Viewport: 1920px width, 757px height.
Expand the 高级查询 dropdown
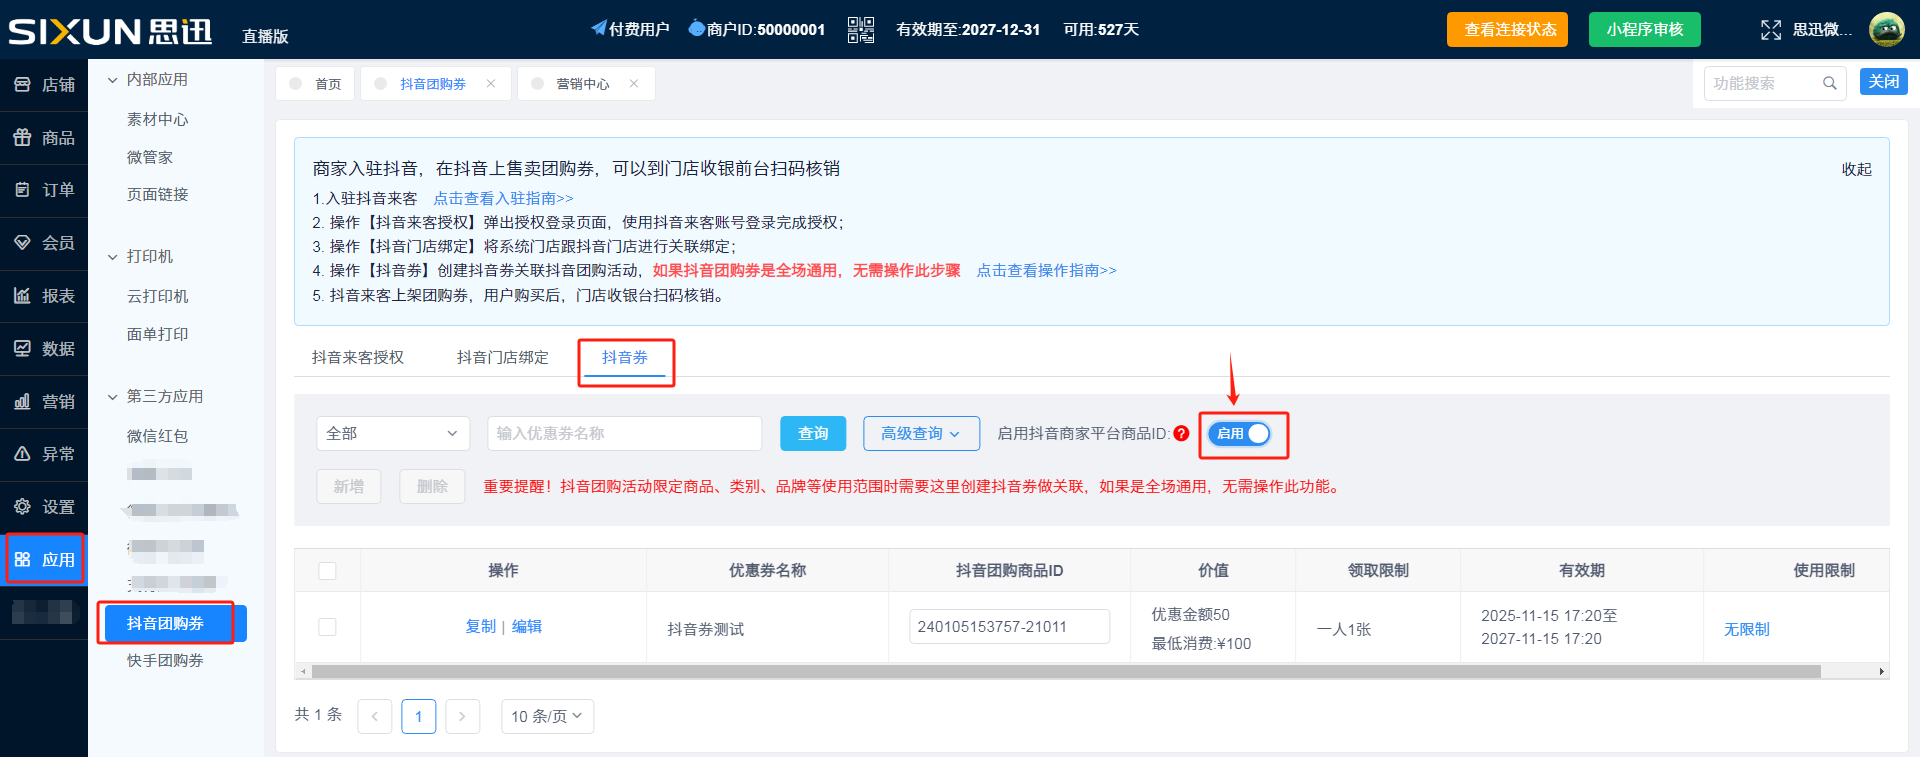click(x=921, y=433)
